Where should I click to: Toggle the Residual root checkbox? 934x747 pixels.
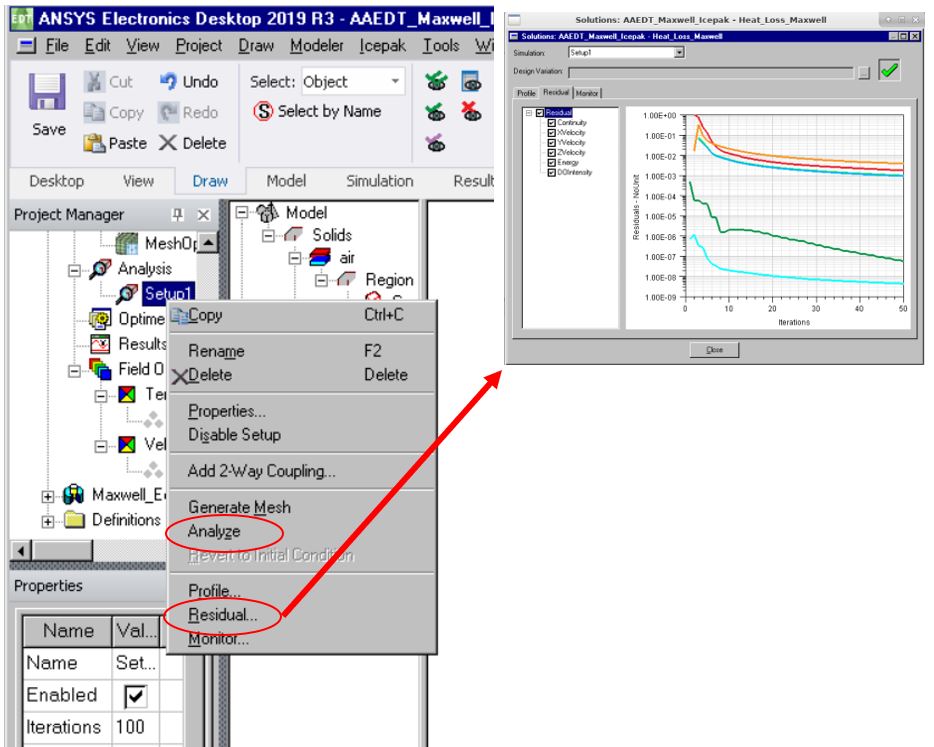[540, 113]
